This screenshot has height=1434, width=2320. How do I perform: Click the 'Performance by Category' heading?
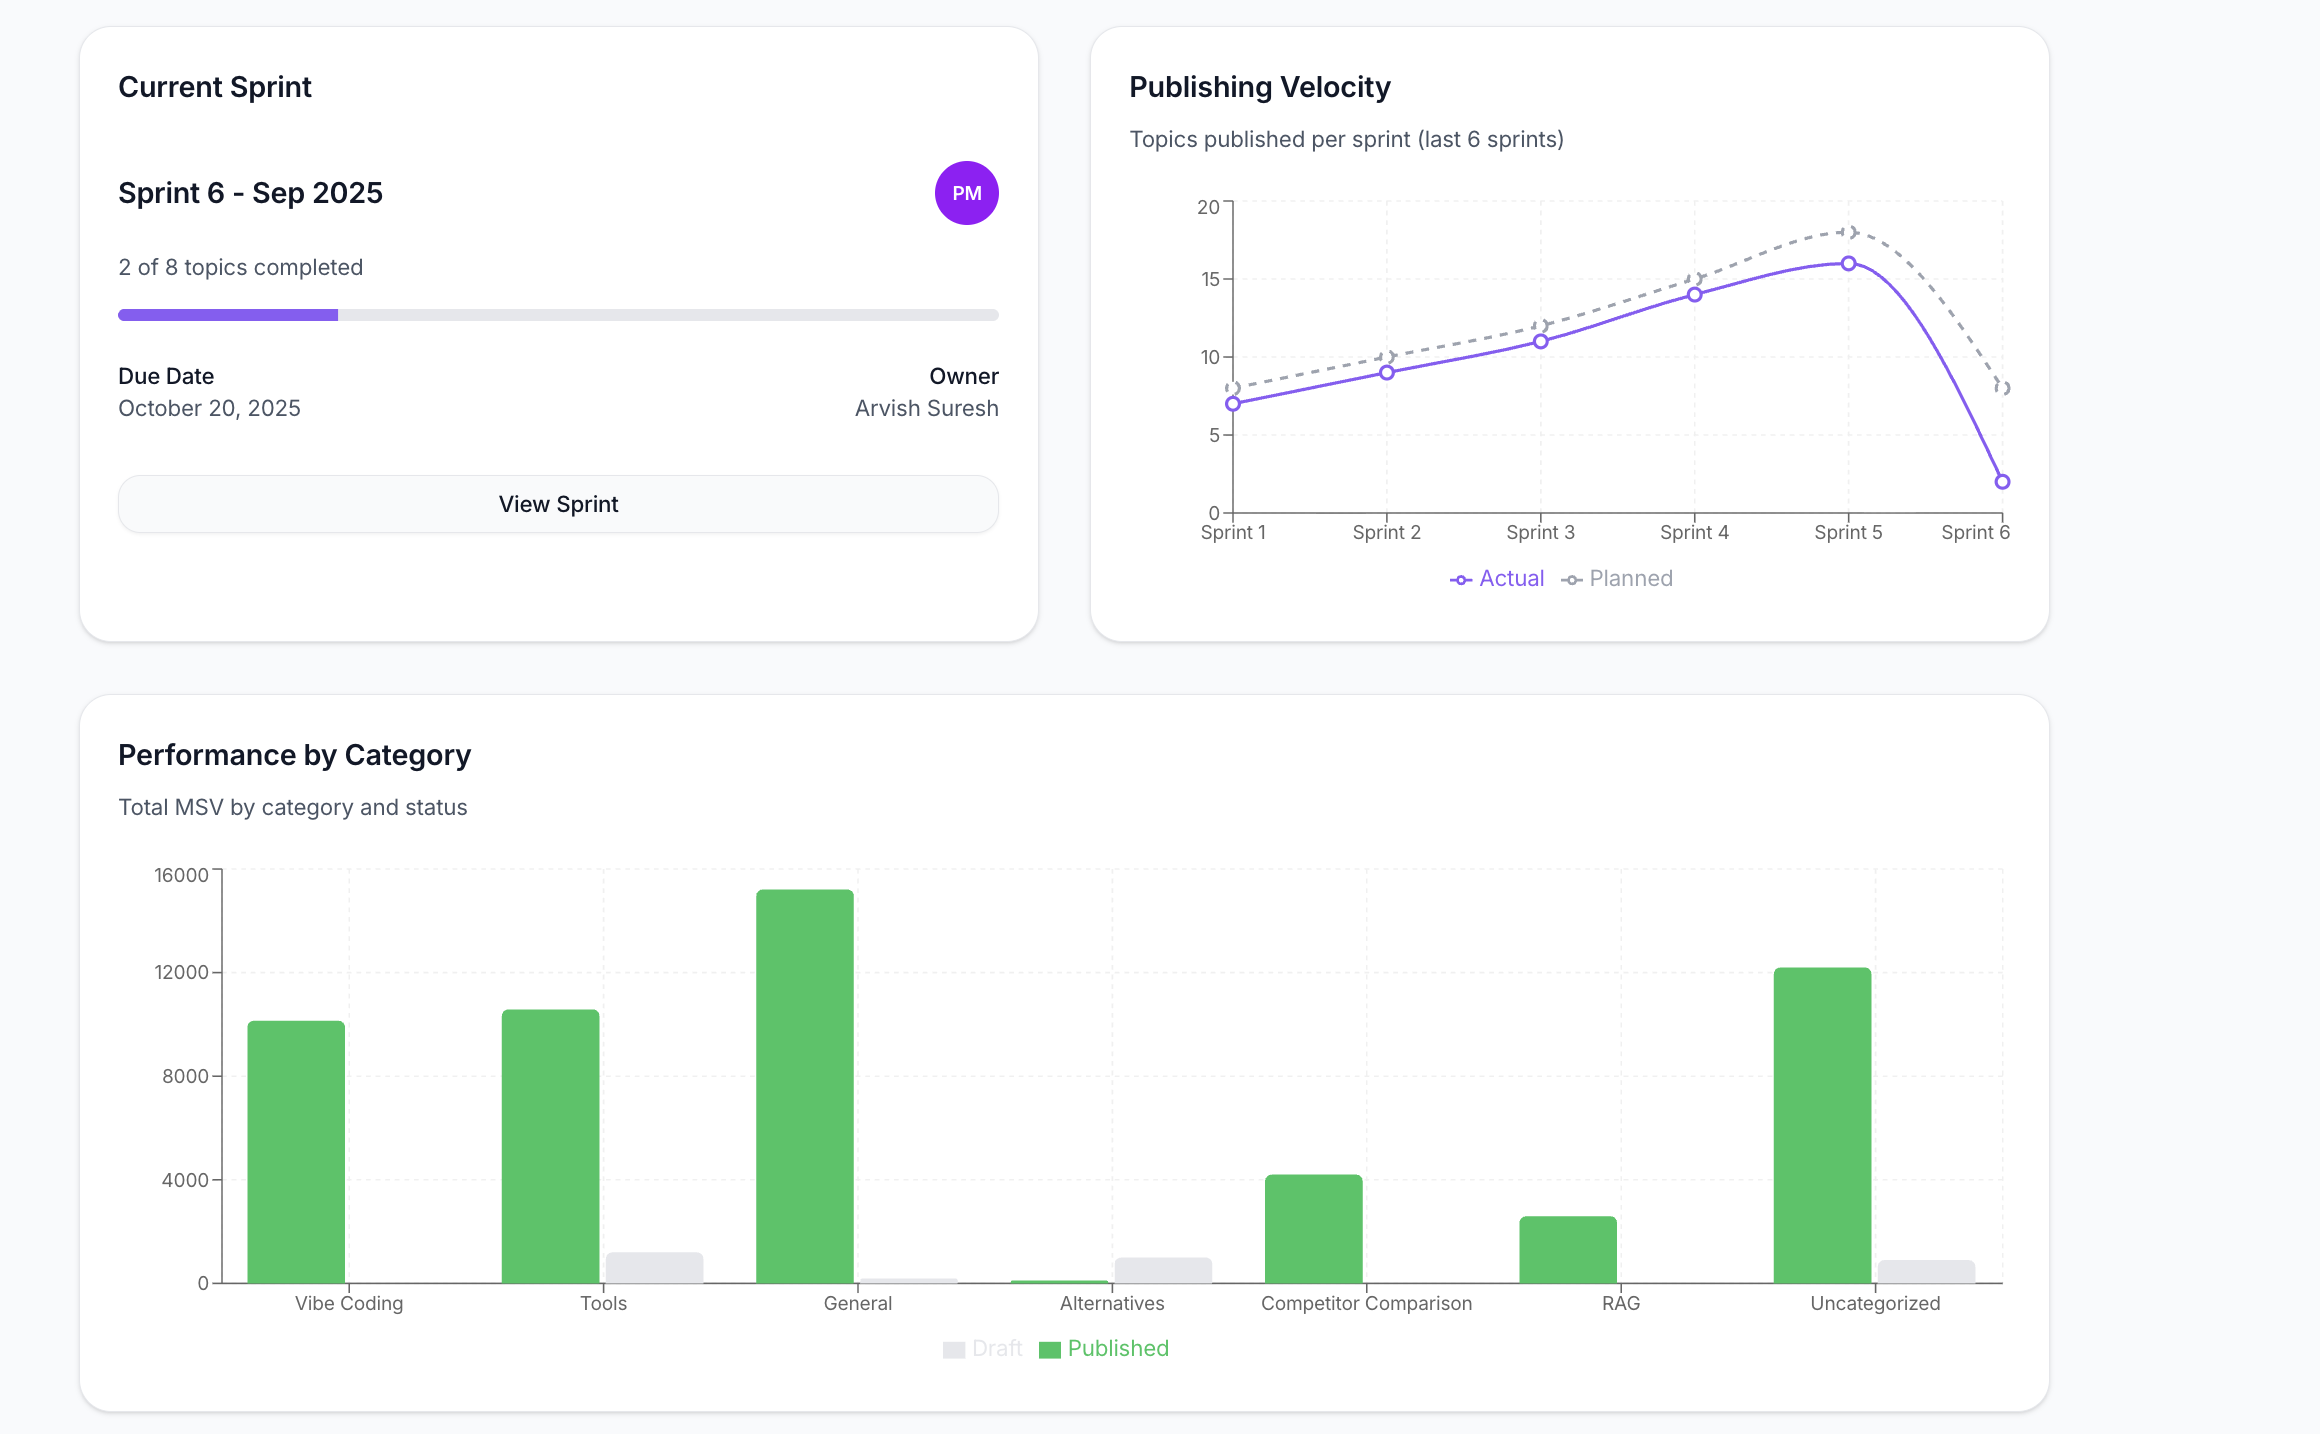point(294,755)
